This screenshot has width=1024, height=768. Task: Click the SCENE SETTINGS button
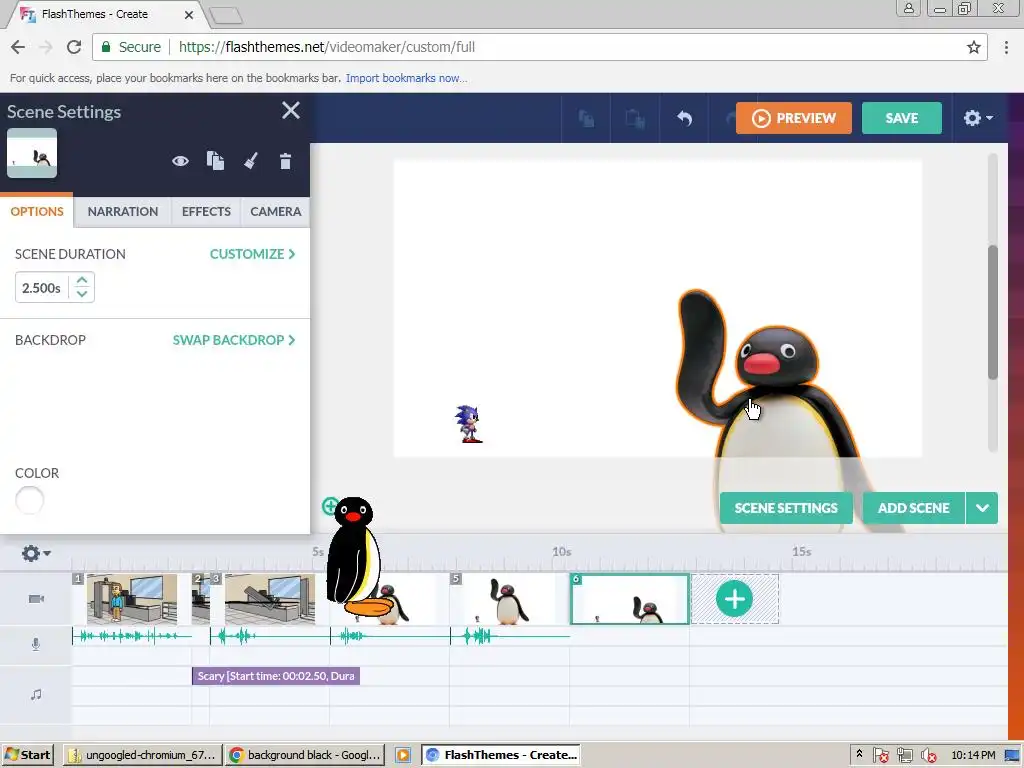(786, 508)
